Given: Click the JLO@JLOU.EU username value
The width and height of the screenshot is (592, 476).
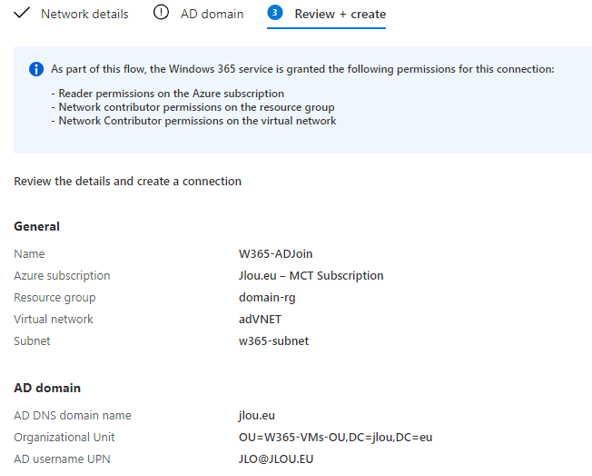Looking at the screenshot, I should tap(276, 459).
